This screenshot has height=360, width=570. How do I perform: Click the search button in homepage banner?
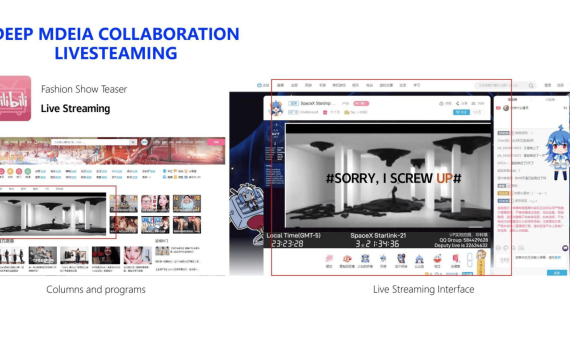(133, 142)
